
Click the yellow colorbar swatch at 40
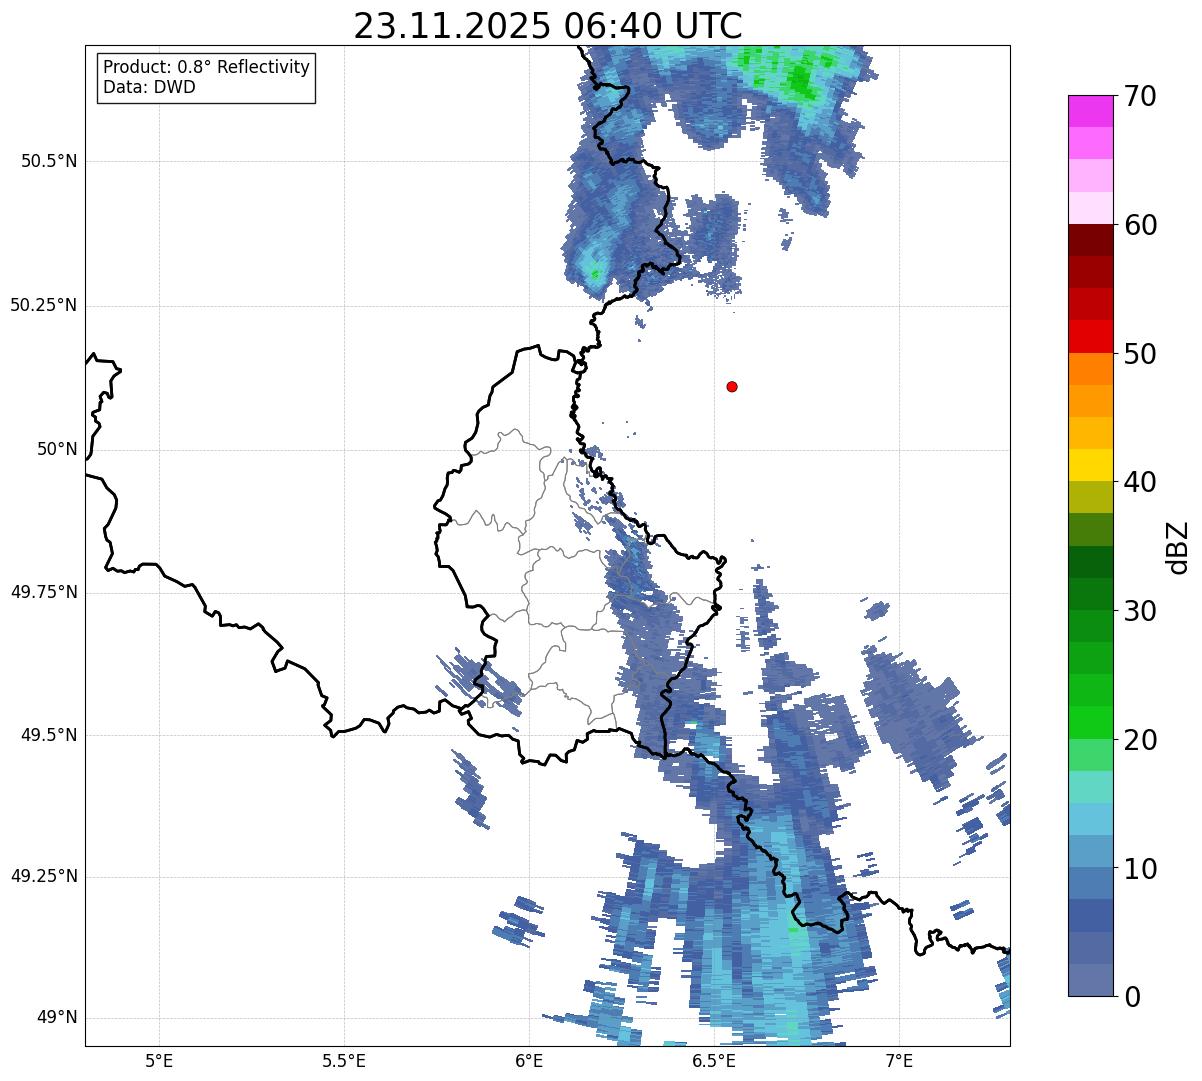tap(1090, 465)
